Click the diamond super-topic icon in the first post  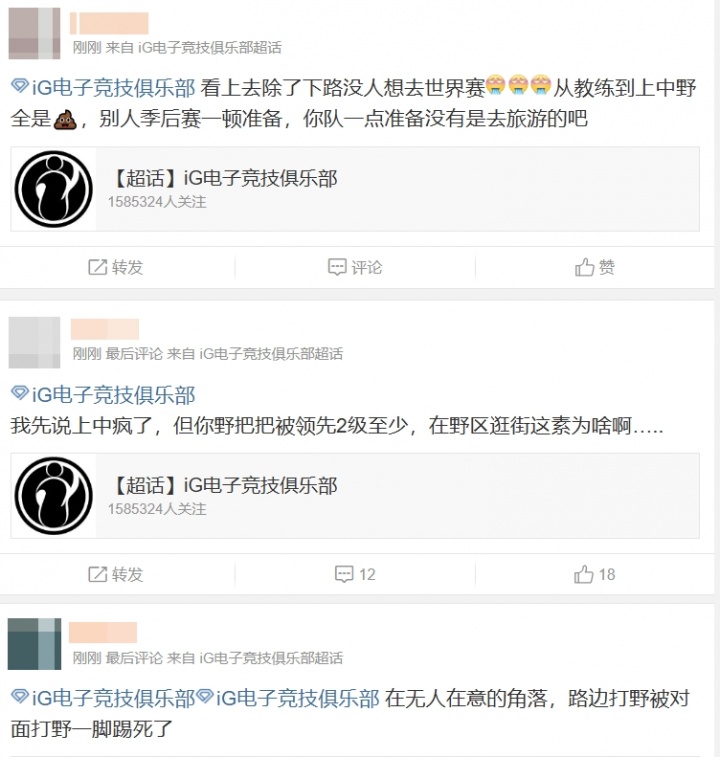click(20, 87)
